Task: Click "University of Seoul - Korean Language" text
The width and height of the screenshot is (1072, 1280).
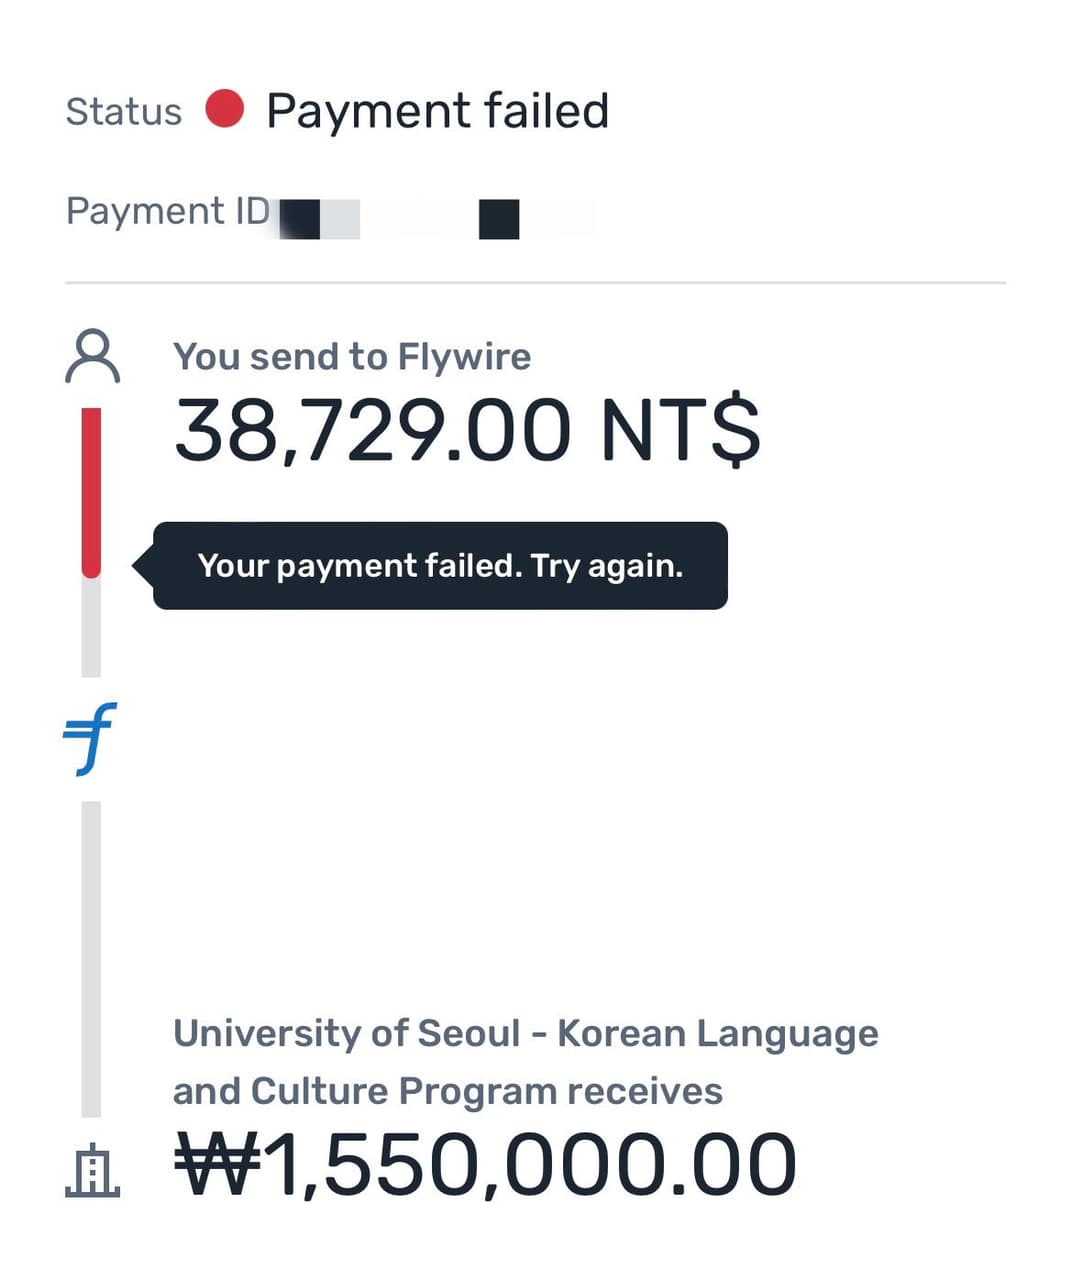Action: 525,1033
